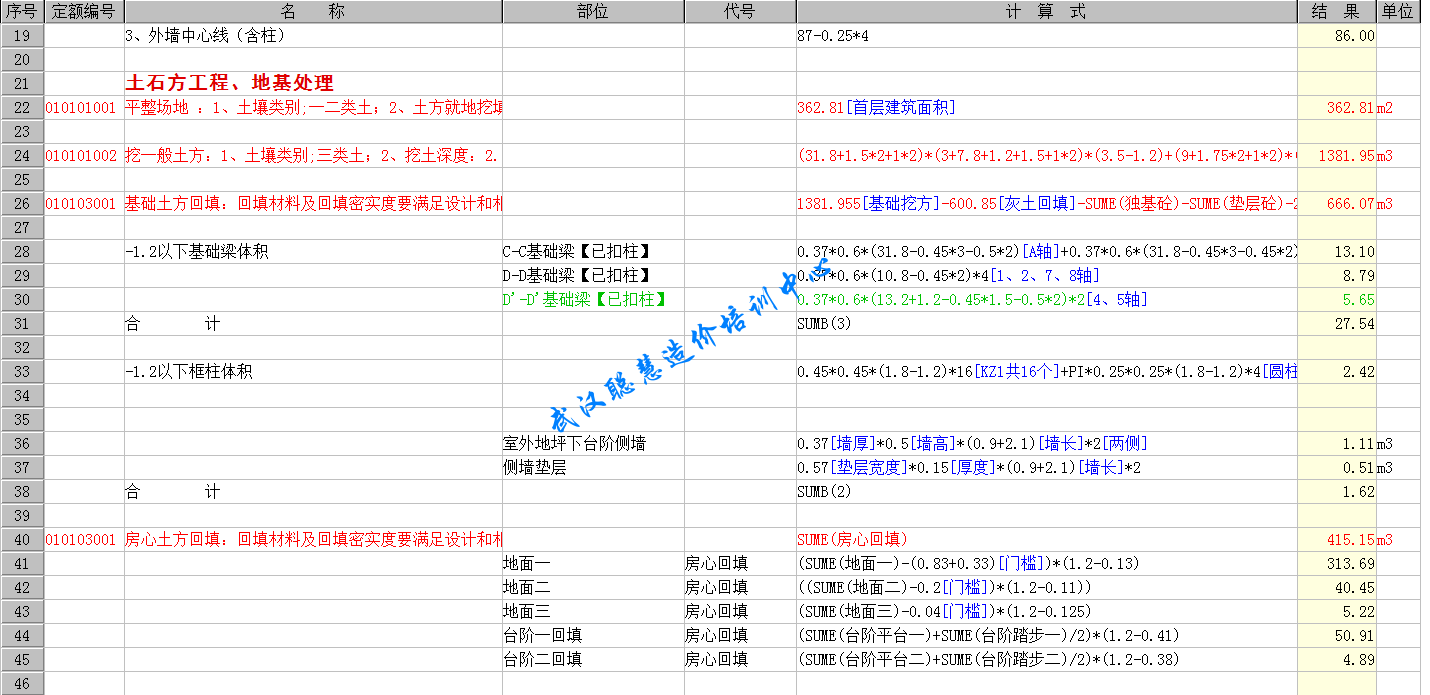Click the 部位 column header
The image size is (1430, 695).
pos(593,12)
